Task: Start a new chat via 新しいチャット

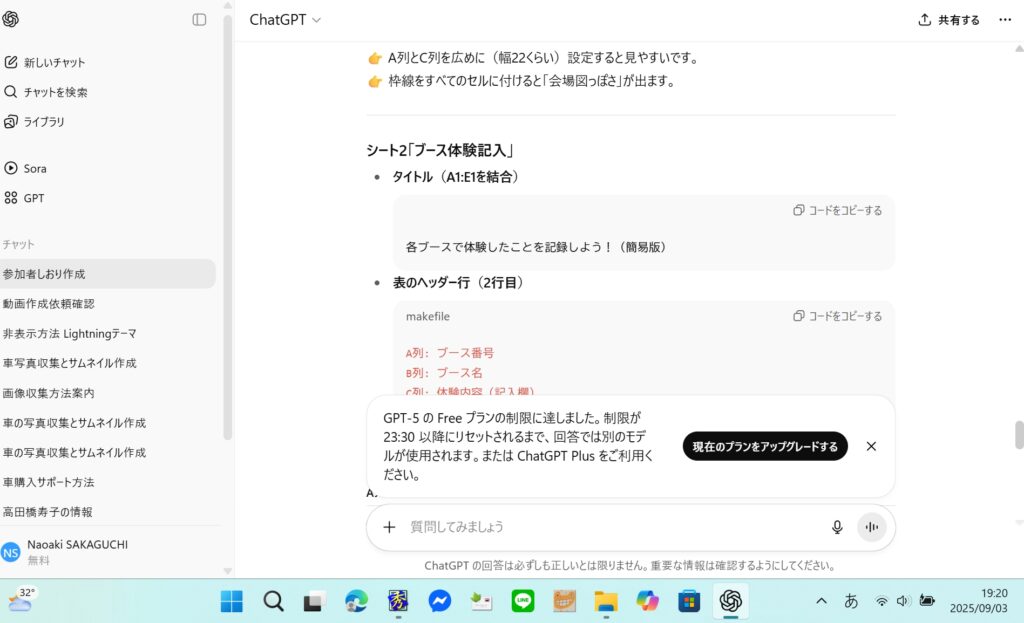Action: tap(44, 63)
